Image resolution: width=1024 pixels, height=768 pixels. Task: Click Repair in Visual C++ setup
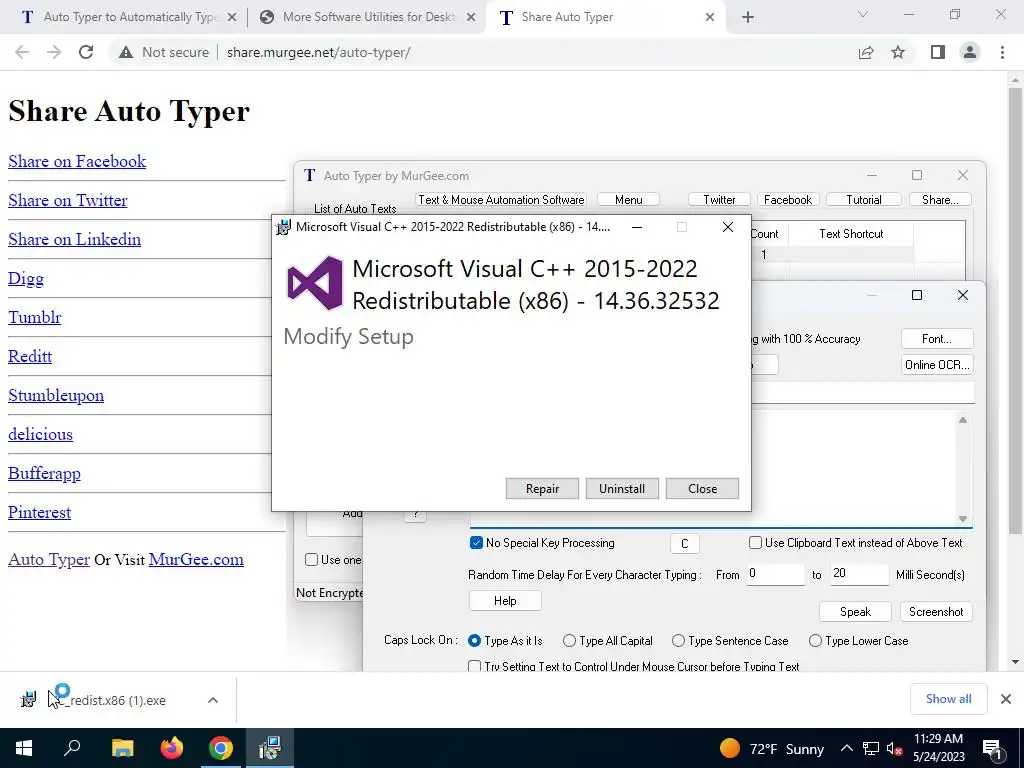pyautogui.click(x=542, y=488)
